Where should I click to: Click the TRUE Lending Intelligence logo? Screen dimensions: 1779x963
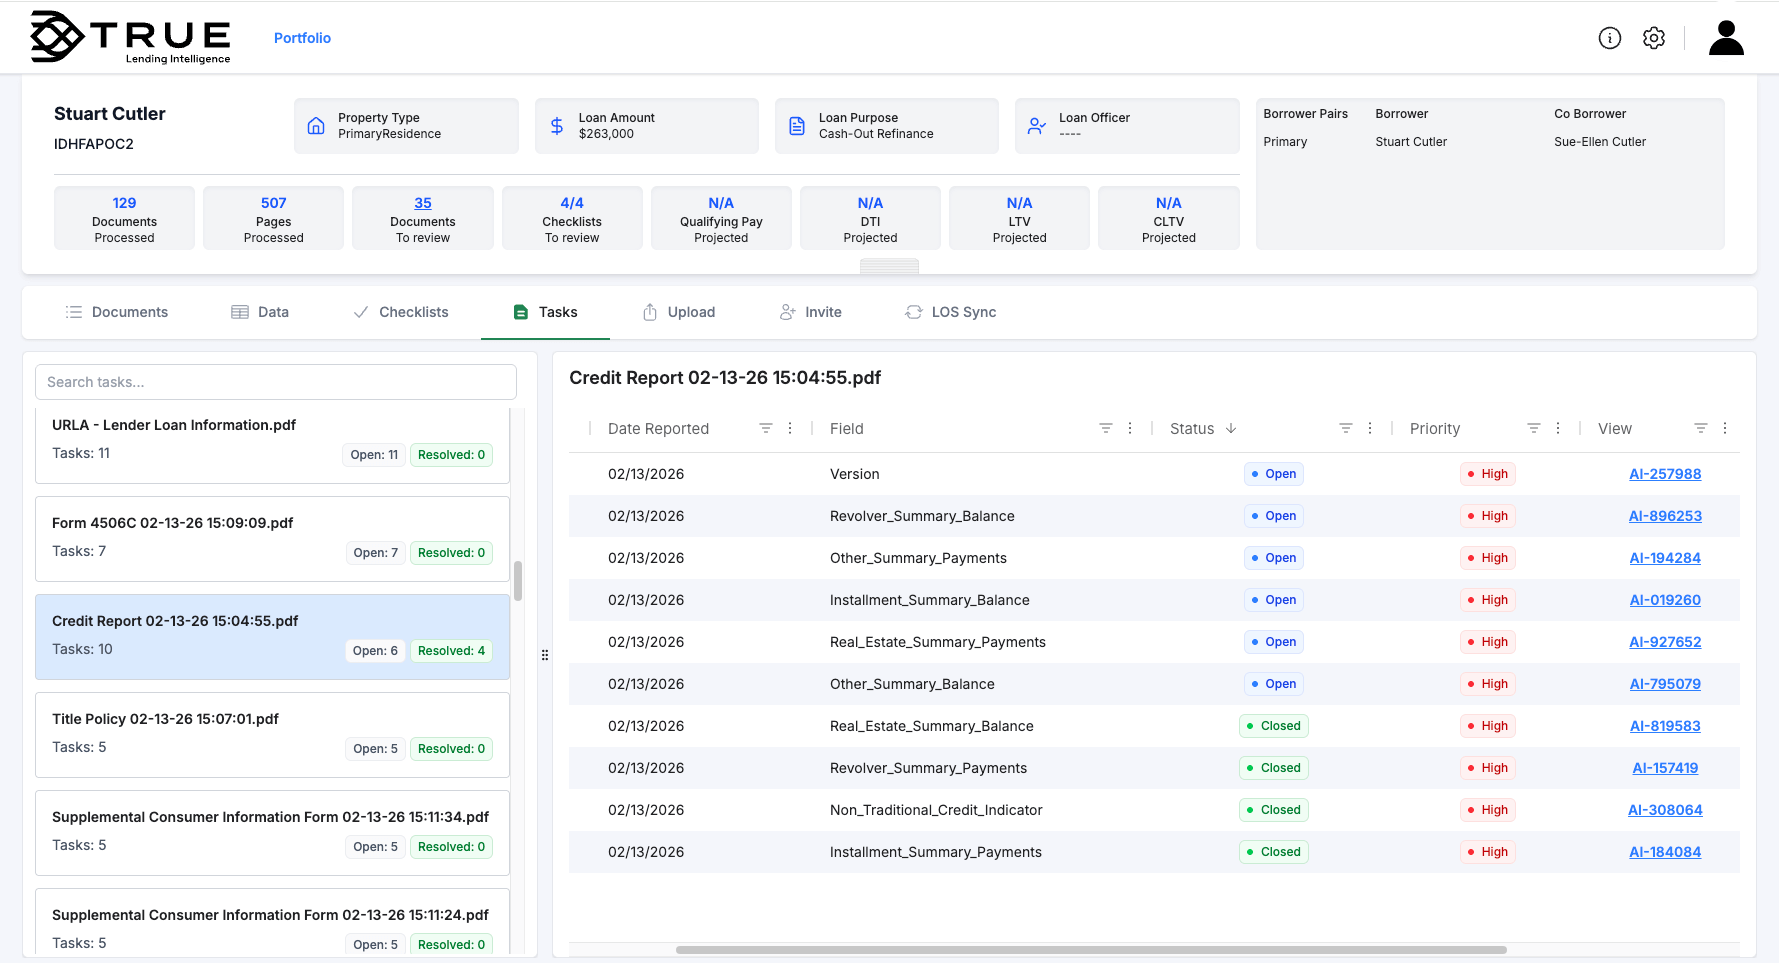click(x=130, y=37)
